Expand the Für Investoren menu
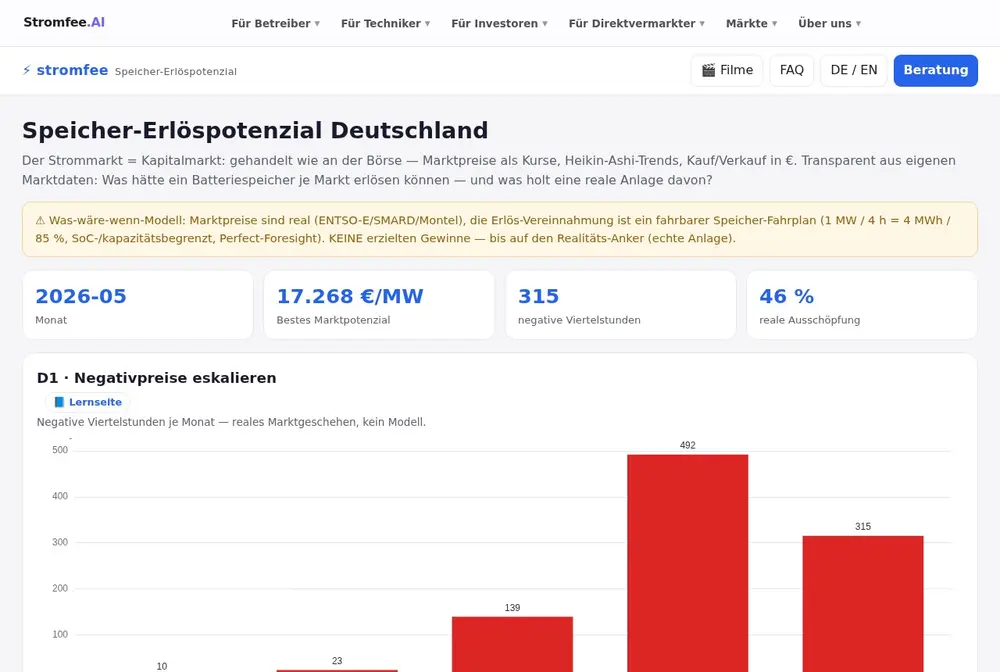The height and width of the screenshot is (672, 1000). 499,24
